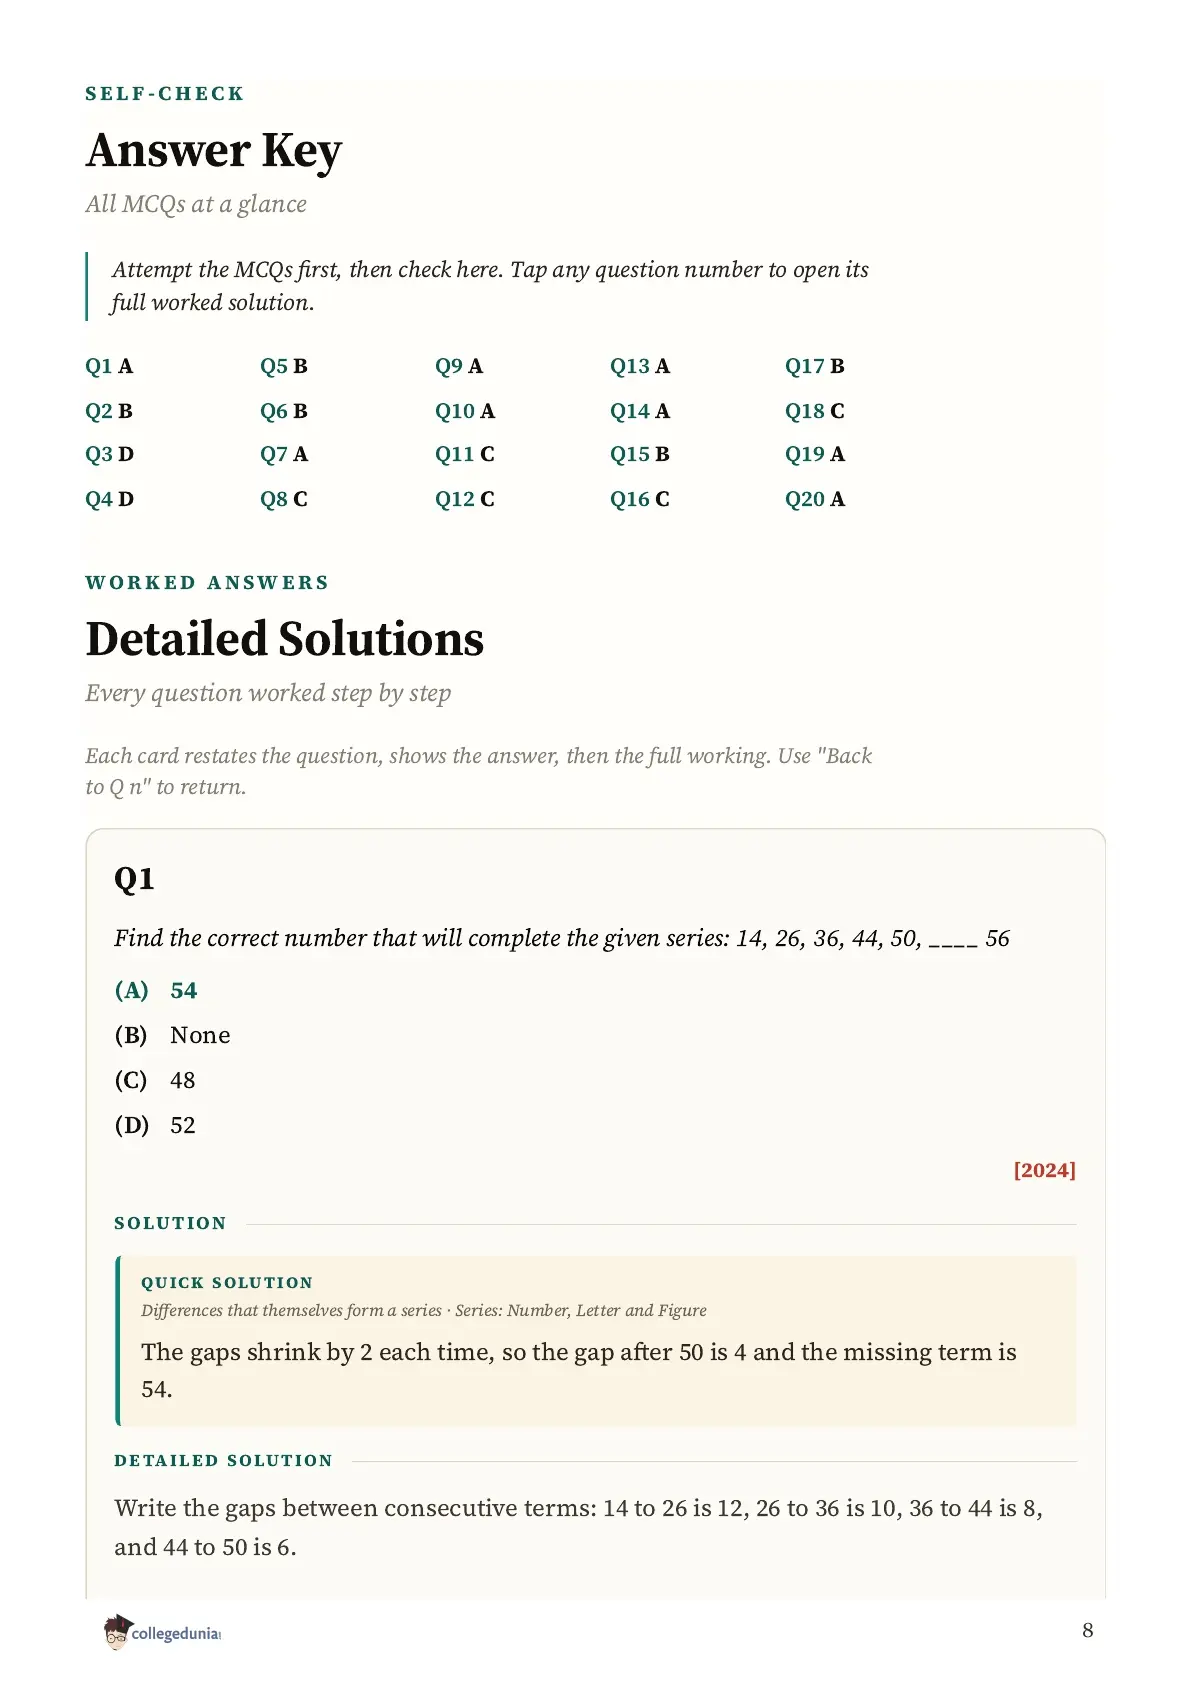Viewport: 1190px width, 1684px height.
Task: Click the Quick Solution heading
Action: click(227, 1283)
